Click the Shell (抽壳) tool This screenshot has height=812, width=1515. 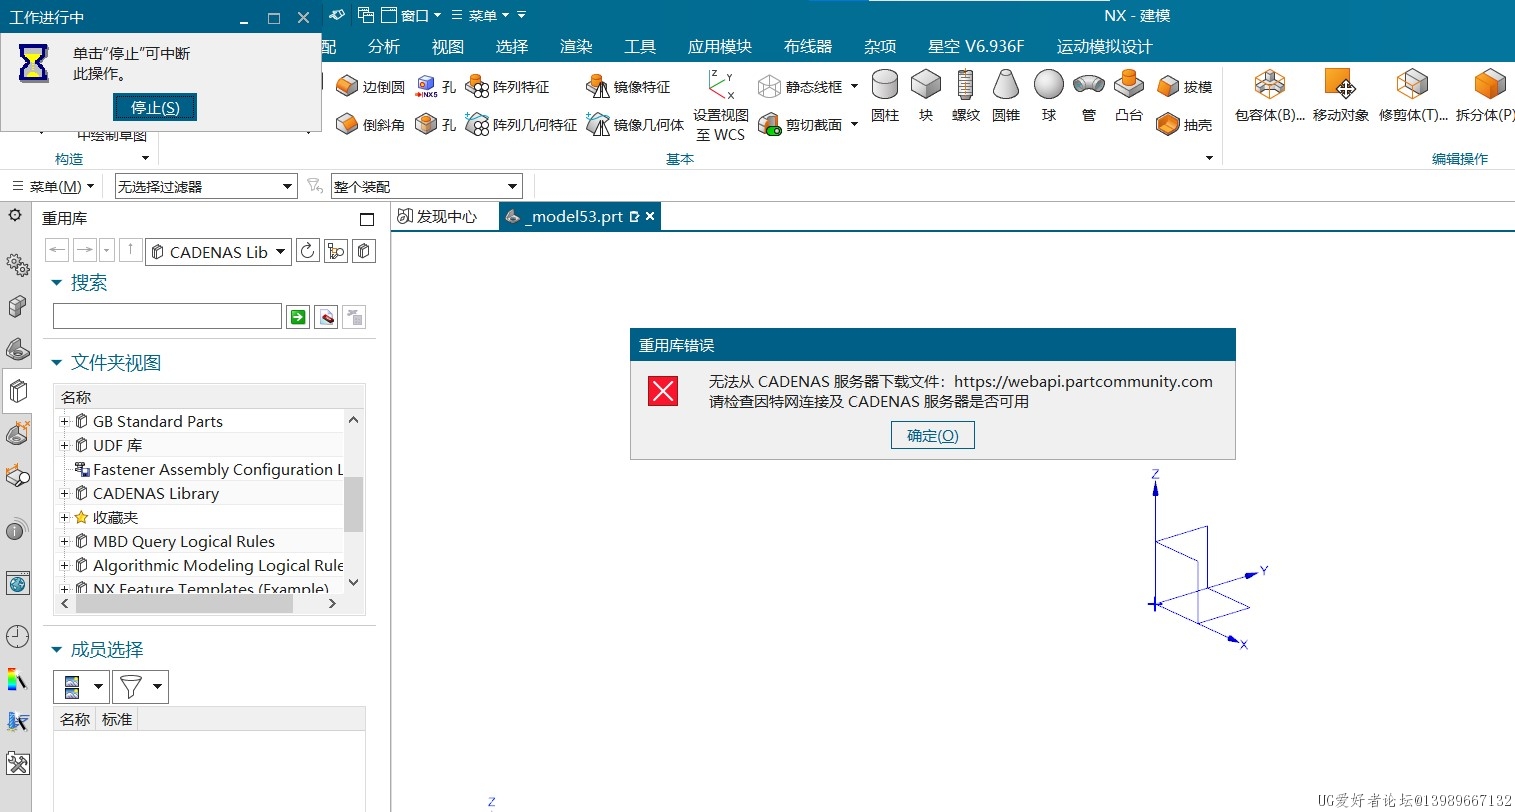click(x=1185, y=124)
